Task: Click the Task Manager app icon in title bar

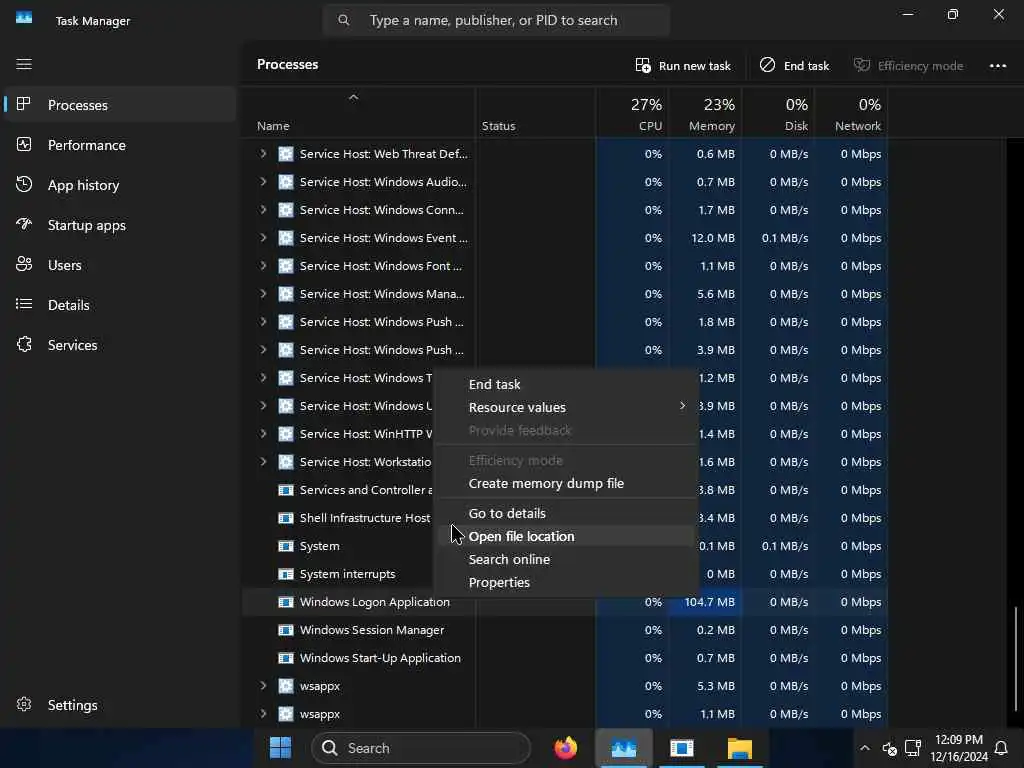Action: coord(24,18)
